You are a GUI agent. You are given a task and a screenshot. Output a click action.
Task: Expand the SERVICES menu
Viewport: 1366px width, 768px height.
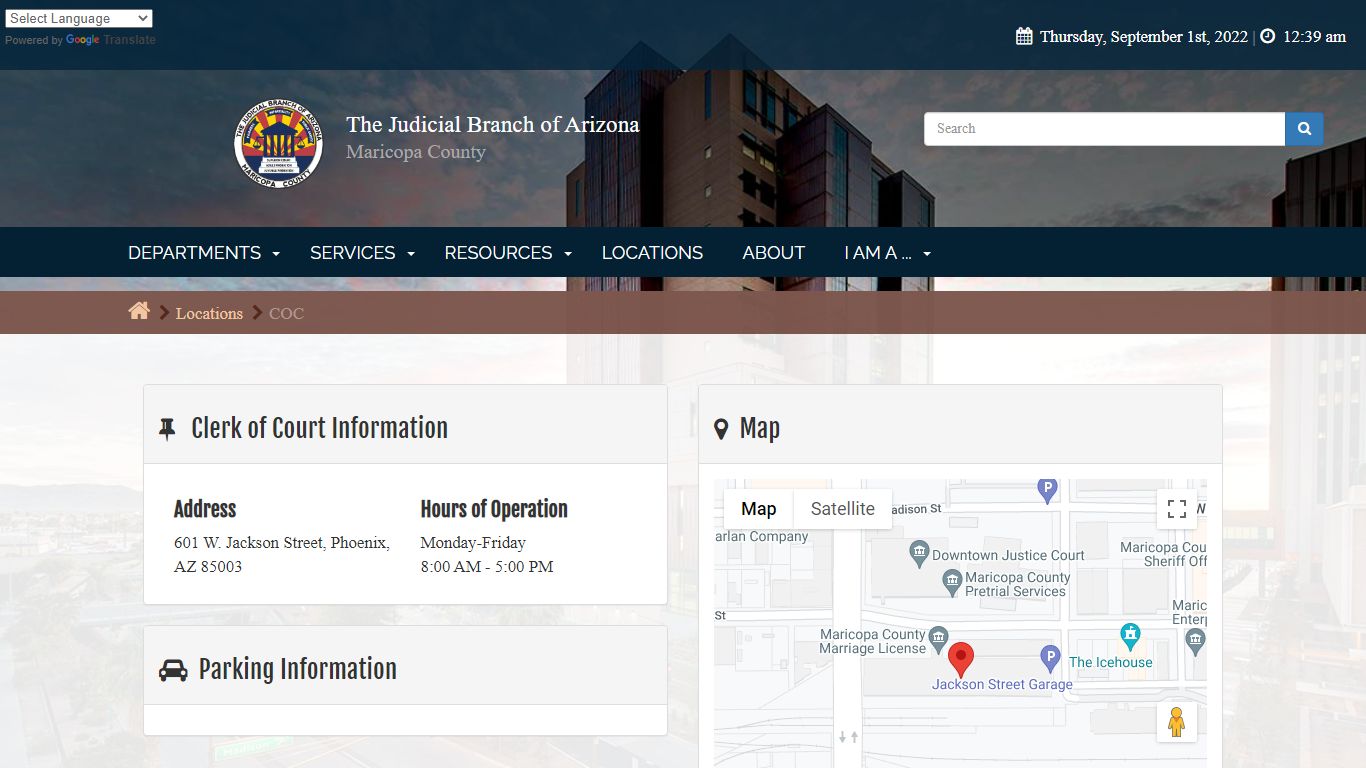[362, 253]
